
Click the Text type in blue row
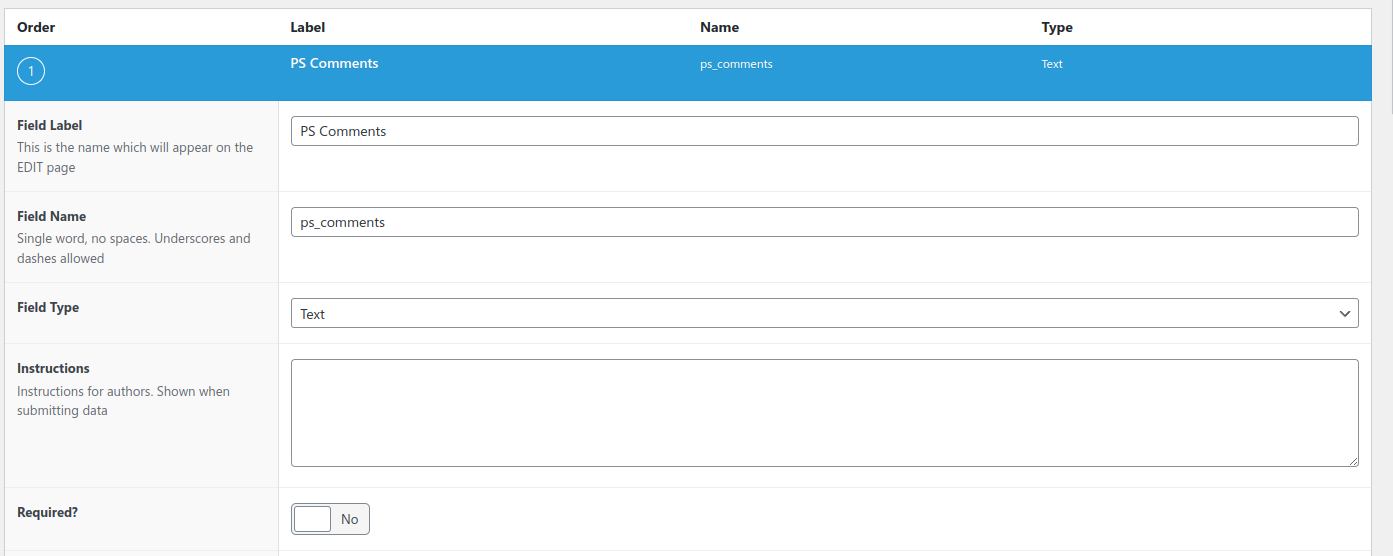(x=1052, y=64)
